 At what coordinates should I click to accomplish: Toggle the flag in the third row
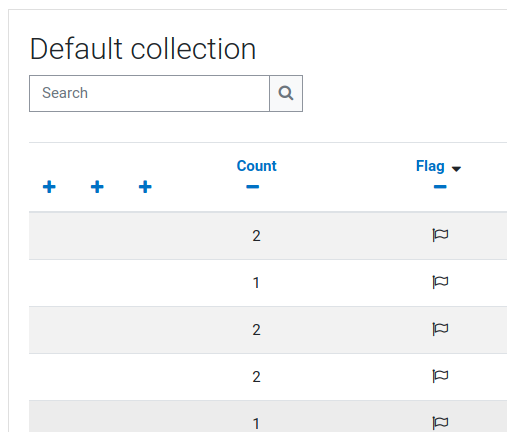(x=440, y=329)
